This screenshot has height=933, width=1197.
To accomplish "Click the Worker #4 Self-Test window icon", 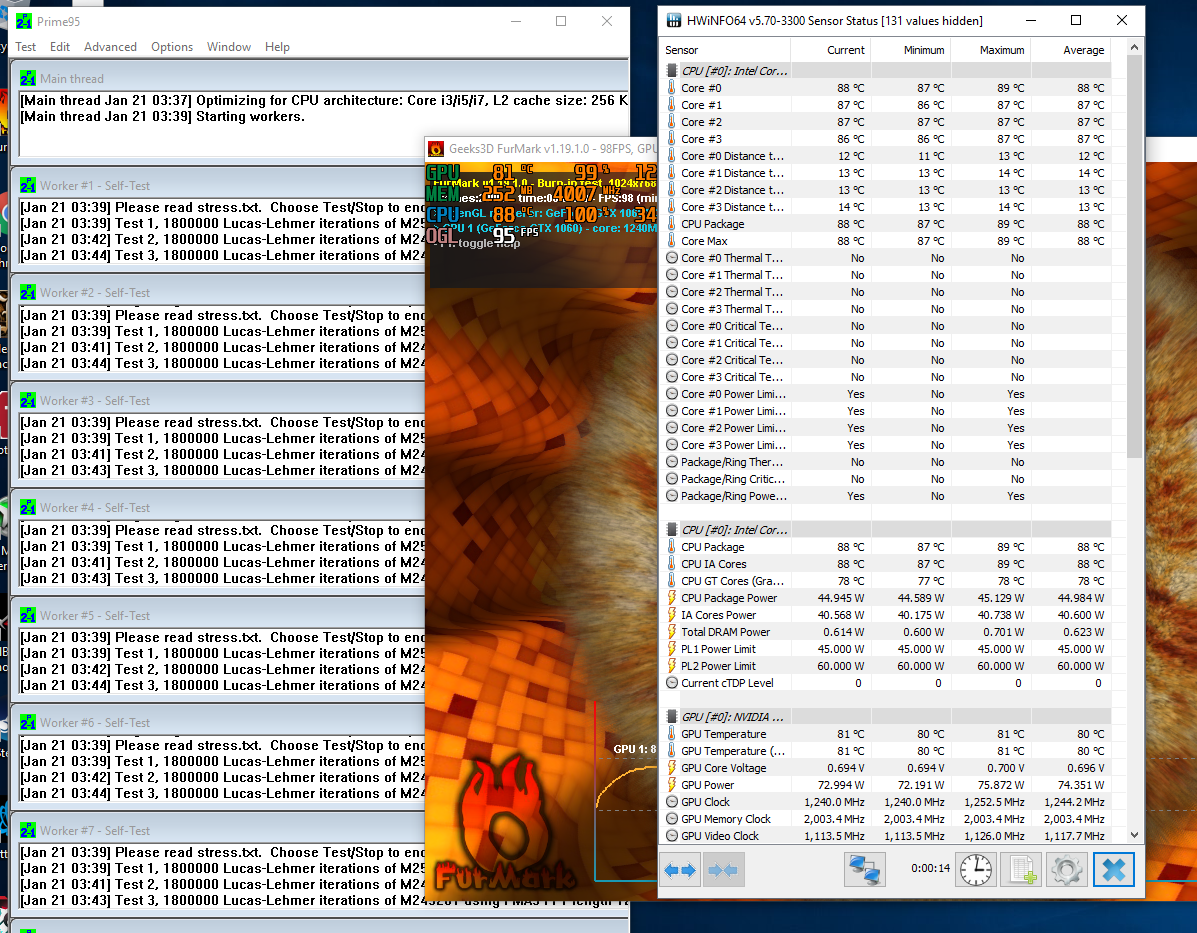I will pos(28,508).
